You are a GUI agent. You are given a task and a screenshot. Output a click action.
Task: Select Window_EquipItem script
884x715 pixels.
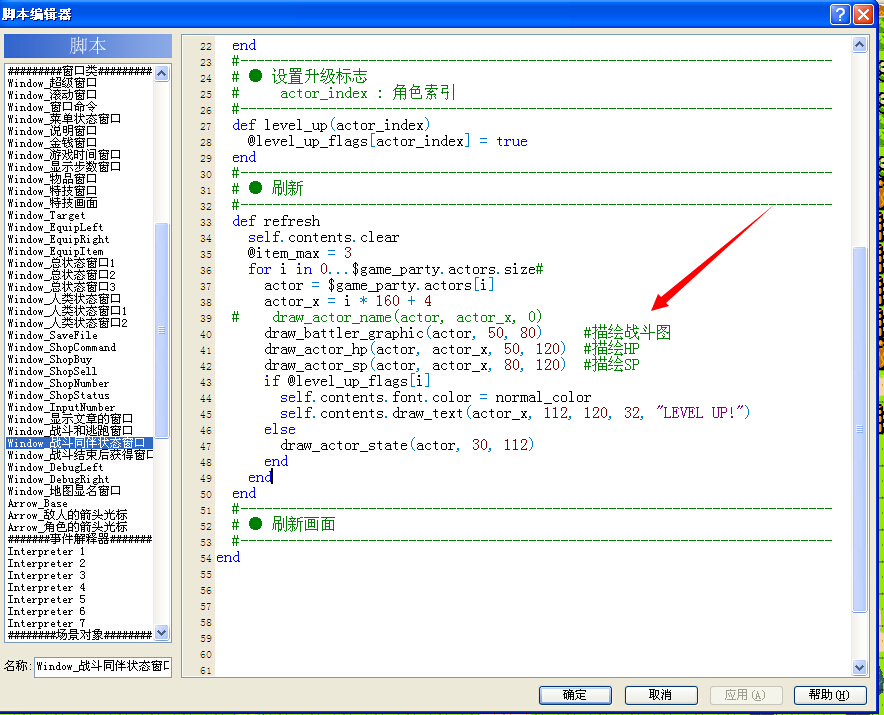pyautogui.click(x=55, y=251)
